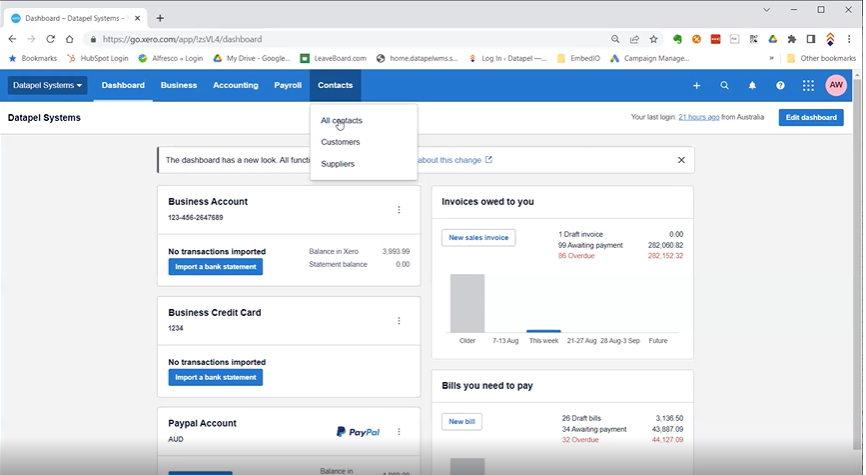The image size is (866, 475).
Task: Open 99 Awaiting payment invoices
Action: tap(590, 245)
